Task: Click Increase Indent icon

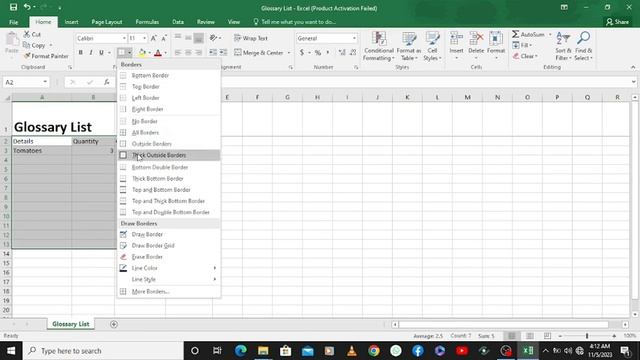Action: coord(223,52)
